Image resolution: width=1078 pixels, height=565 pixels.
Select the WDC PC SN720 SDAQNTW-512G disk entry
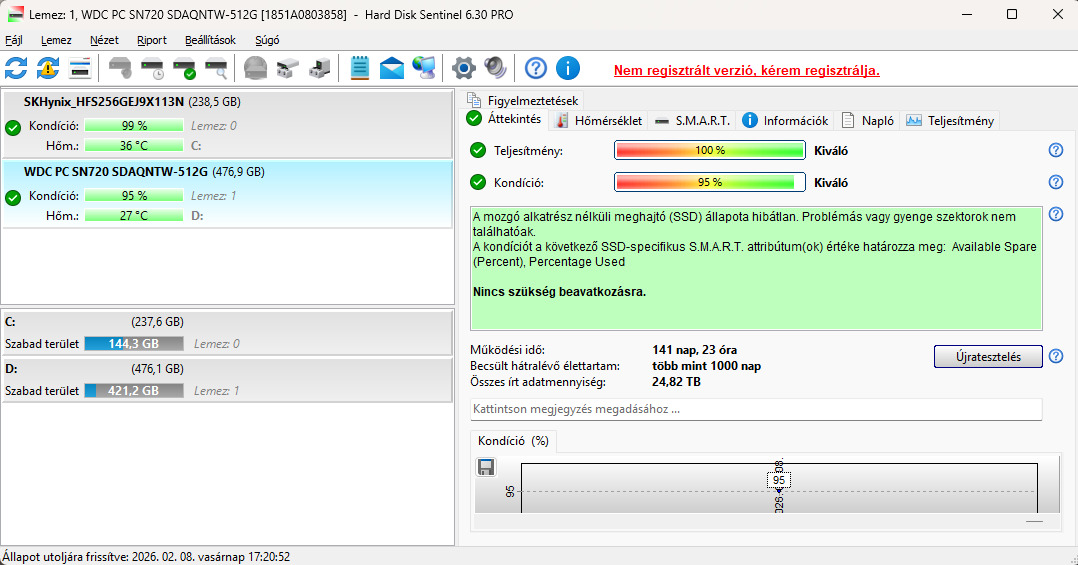pyautogui.click(x=228, y=195)
